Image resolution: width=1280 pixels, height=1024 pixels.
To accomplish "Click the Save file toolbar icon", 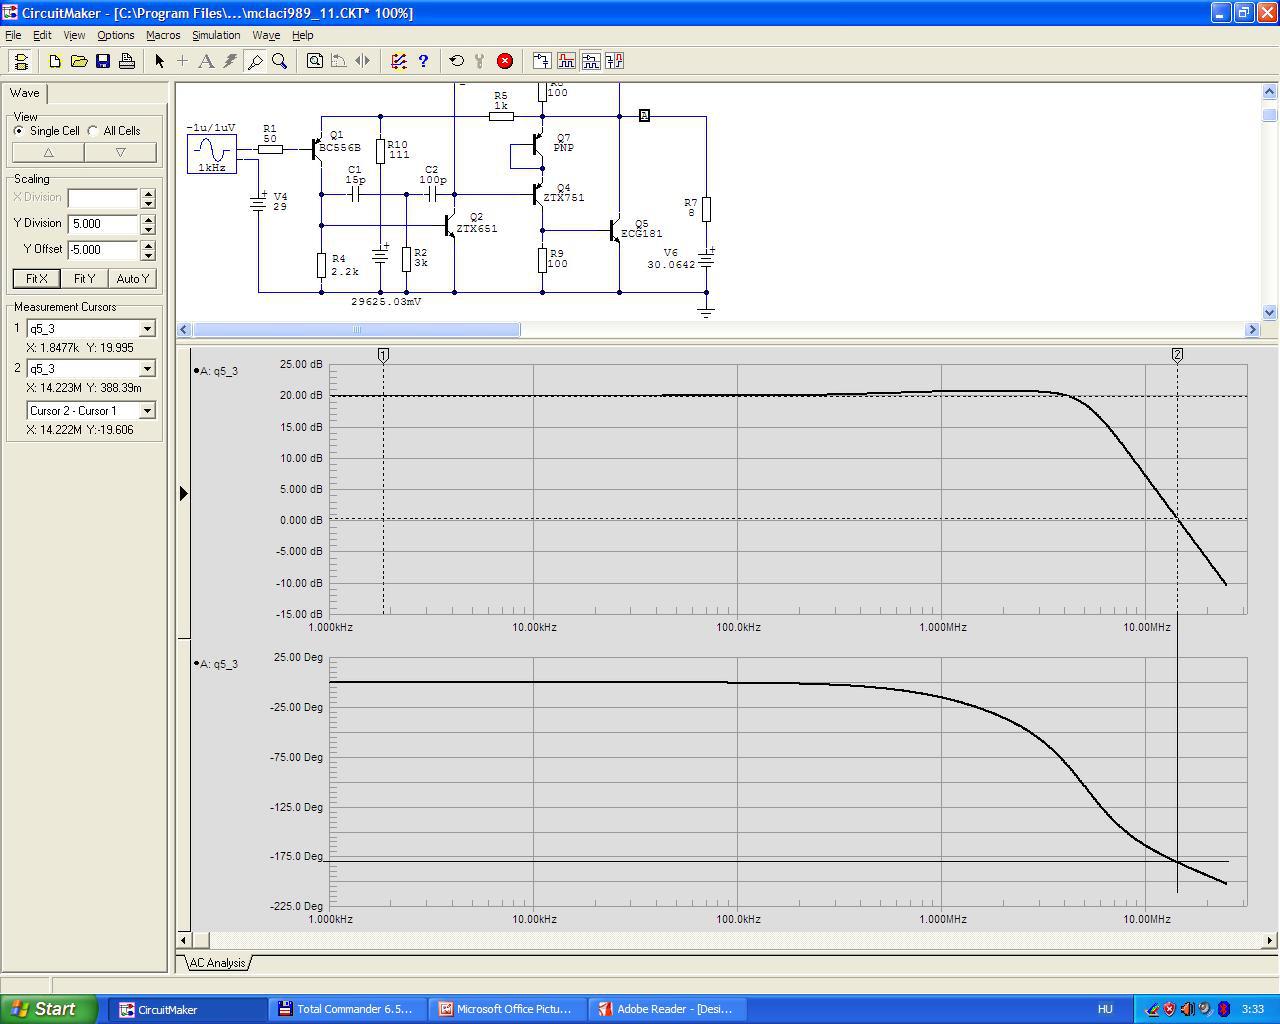I will 103,61.
